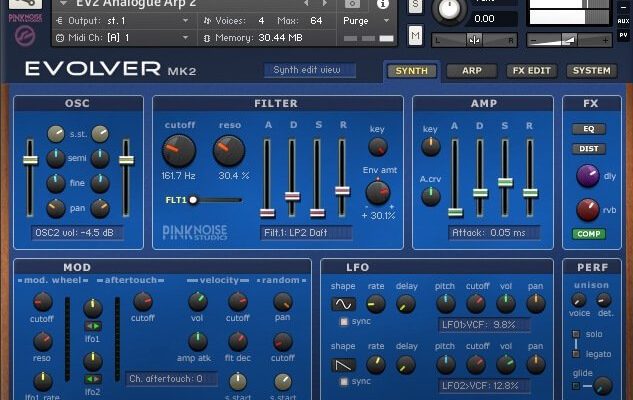Click the camera snapshot icon
633x400 pixels.
pos(351,4)
